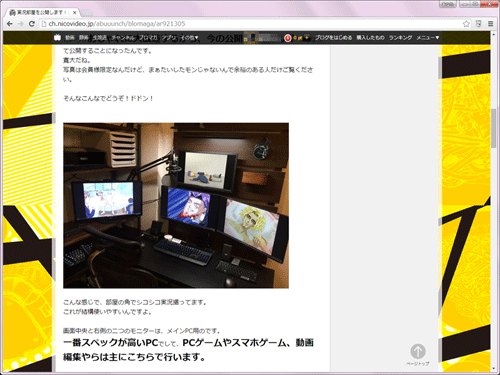The width and height of the screenshot is (500, 375).
Task: Open a new tab beside the current tab
Action: tap(87, 13)
